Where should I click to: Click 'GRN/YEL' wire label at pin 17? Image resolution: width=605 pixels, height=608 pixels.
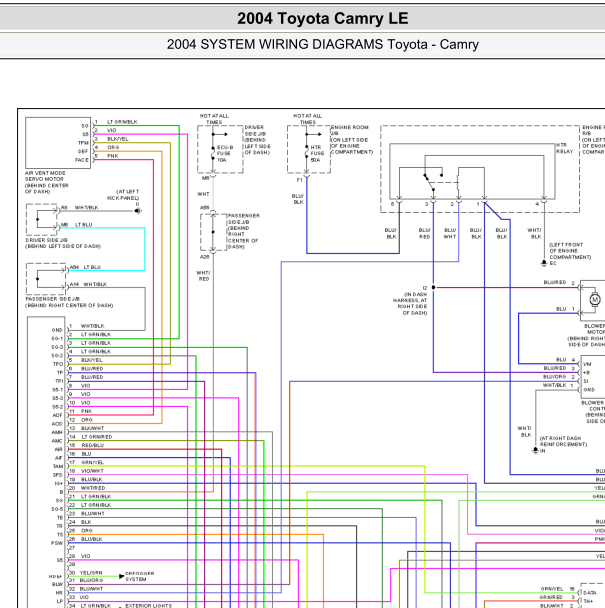[x=92, y=463]
